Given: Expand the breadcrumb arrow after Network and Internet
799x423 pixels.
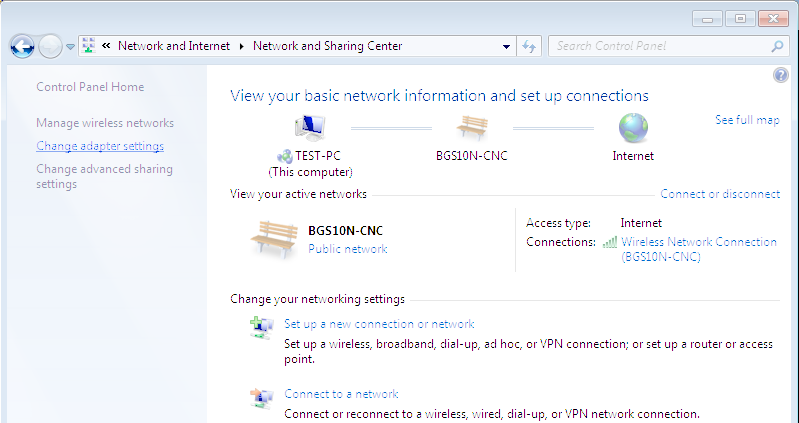Looking at the screenshot, I should pos(242,46).
